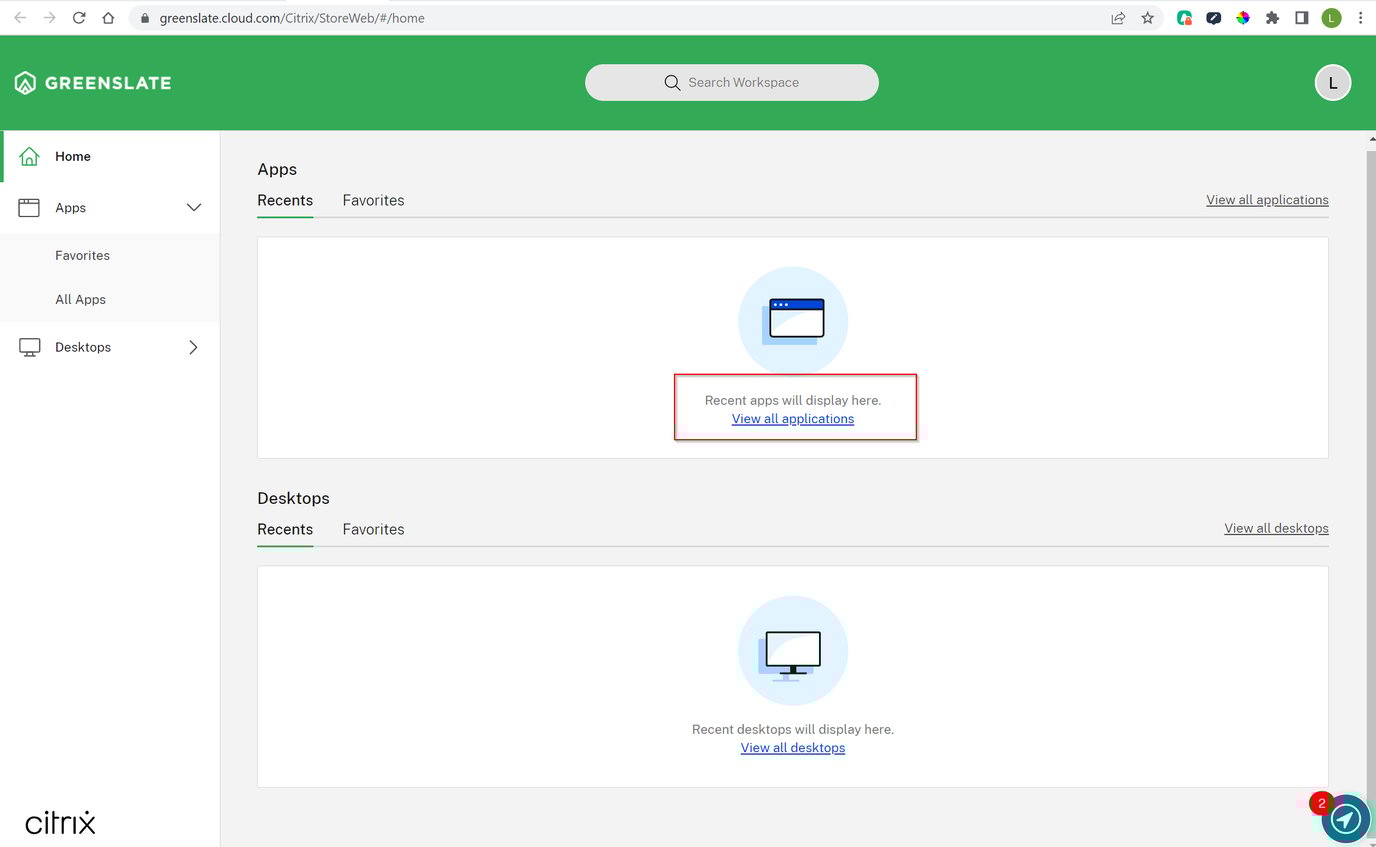Click the GreenSlate logo in the header
This screenshot has width=1376, height=847.
[x=92, y=82]
